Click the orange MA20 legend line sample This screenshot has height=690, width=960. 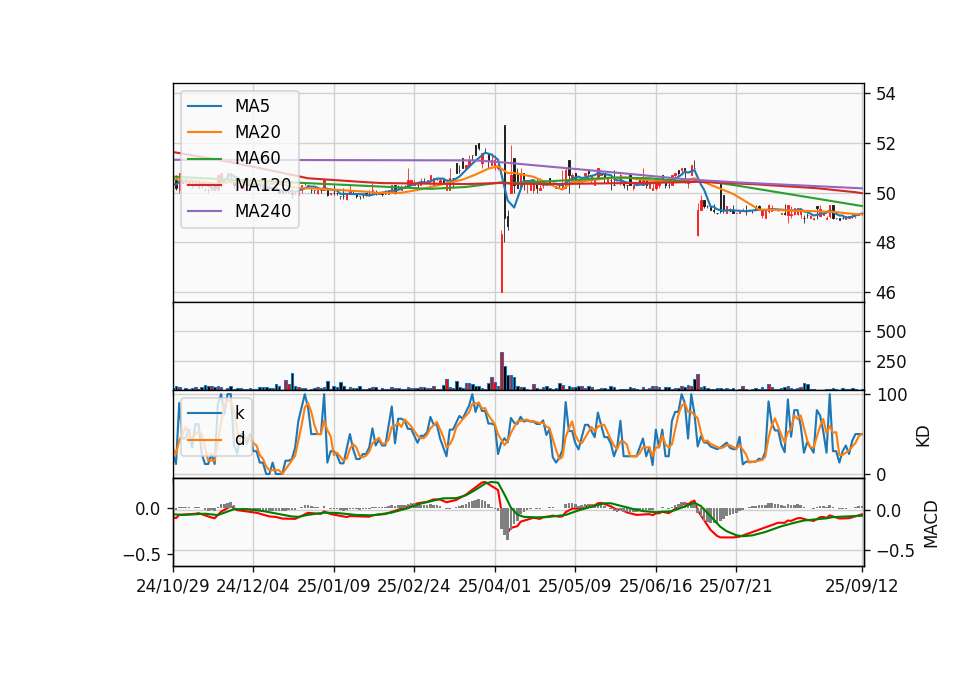[204, 132]
